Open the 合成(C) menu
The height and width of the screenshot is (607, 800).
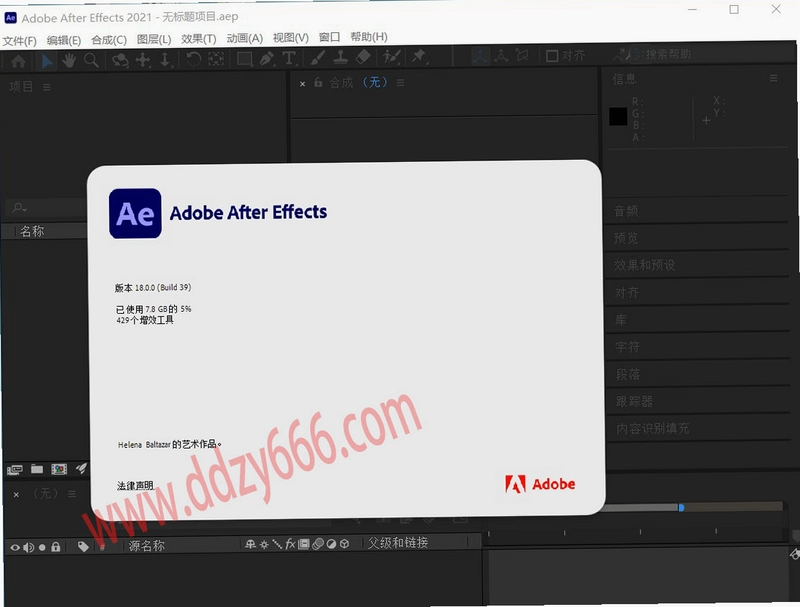pyautogui.click(x=109, y=40)
